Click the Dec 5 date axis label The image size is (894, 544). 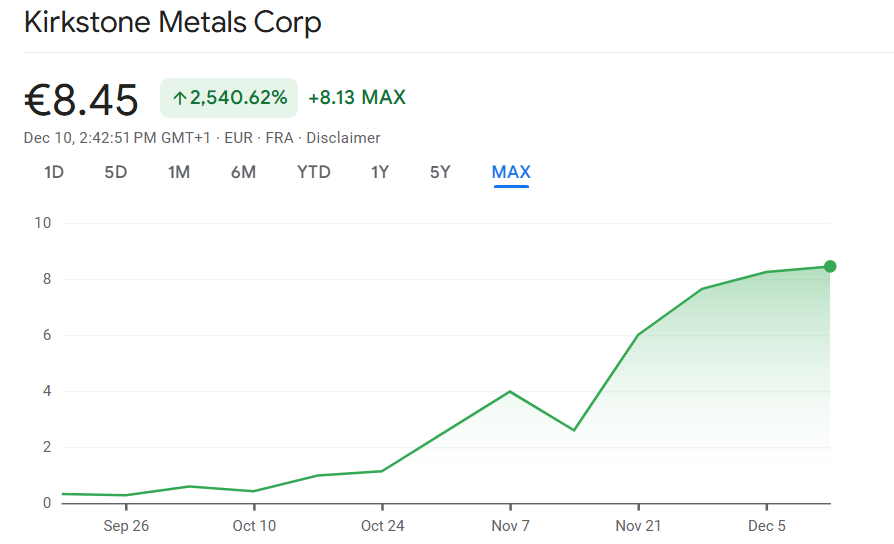click(766, 526)
